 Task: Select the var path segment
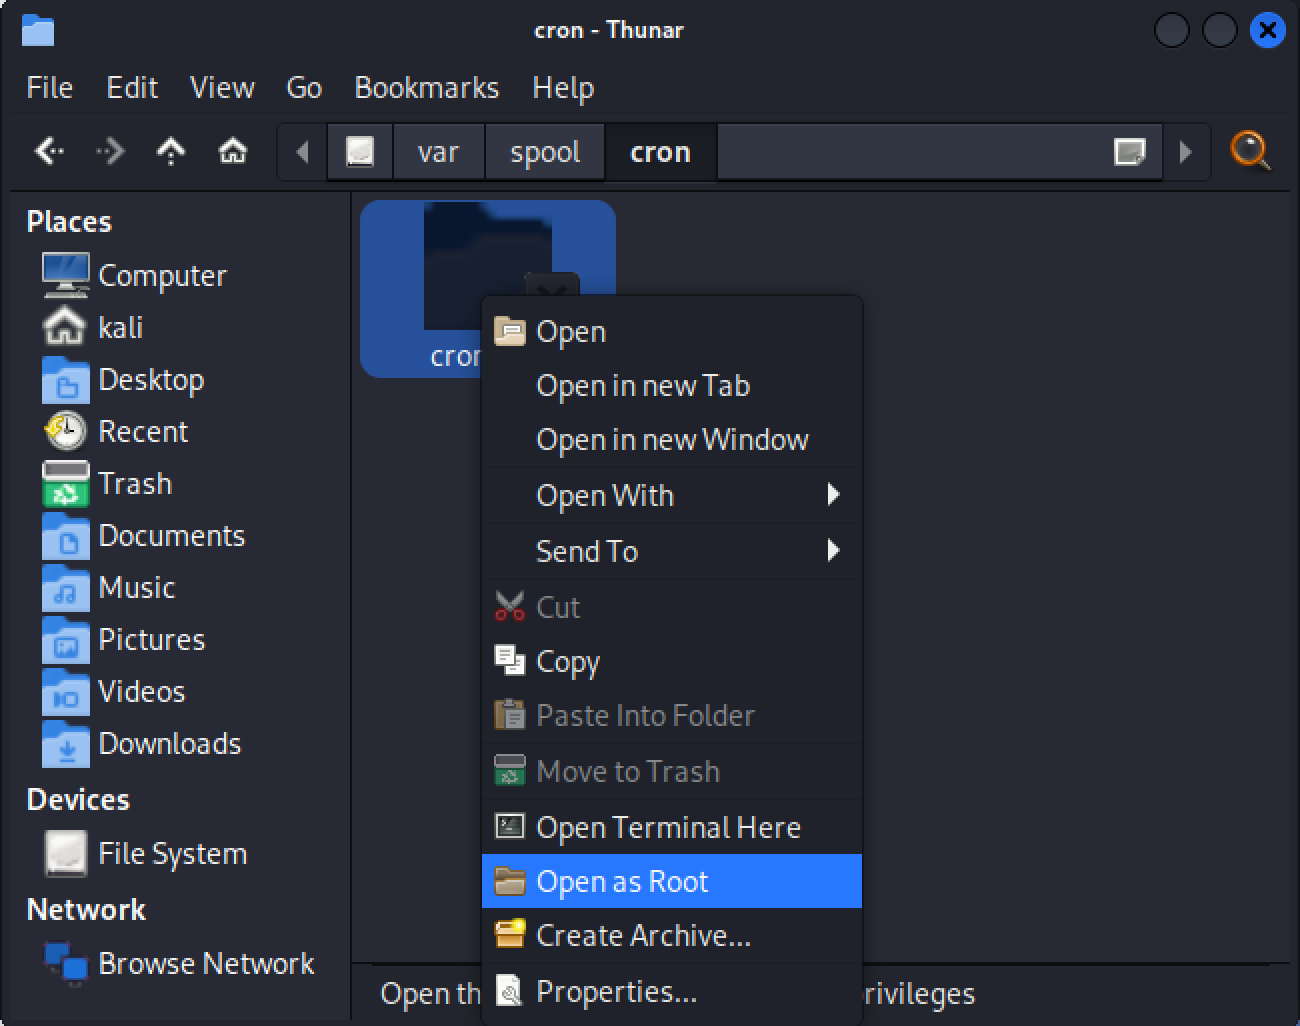click(438, 152)
